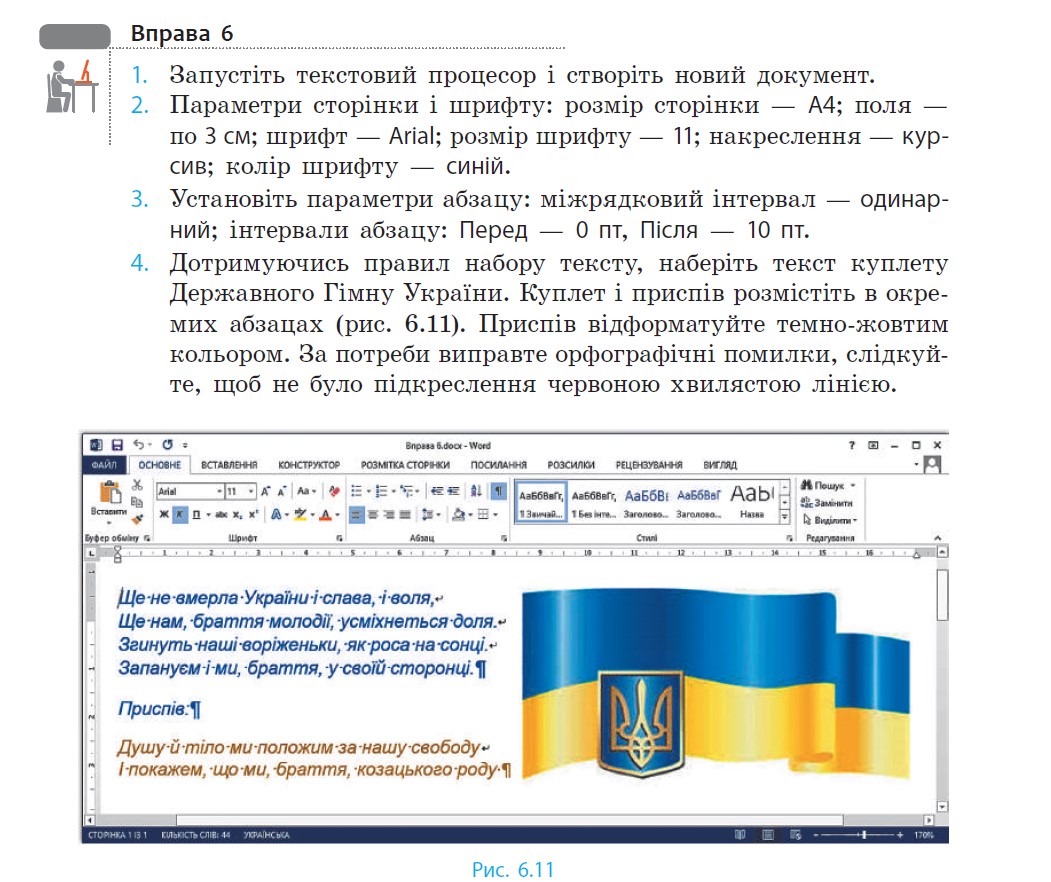Open Word help with the question mark

click(x=852, y=445)
